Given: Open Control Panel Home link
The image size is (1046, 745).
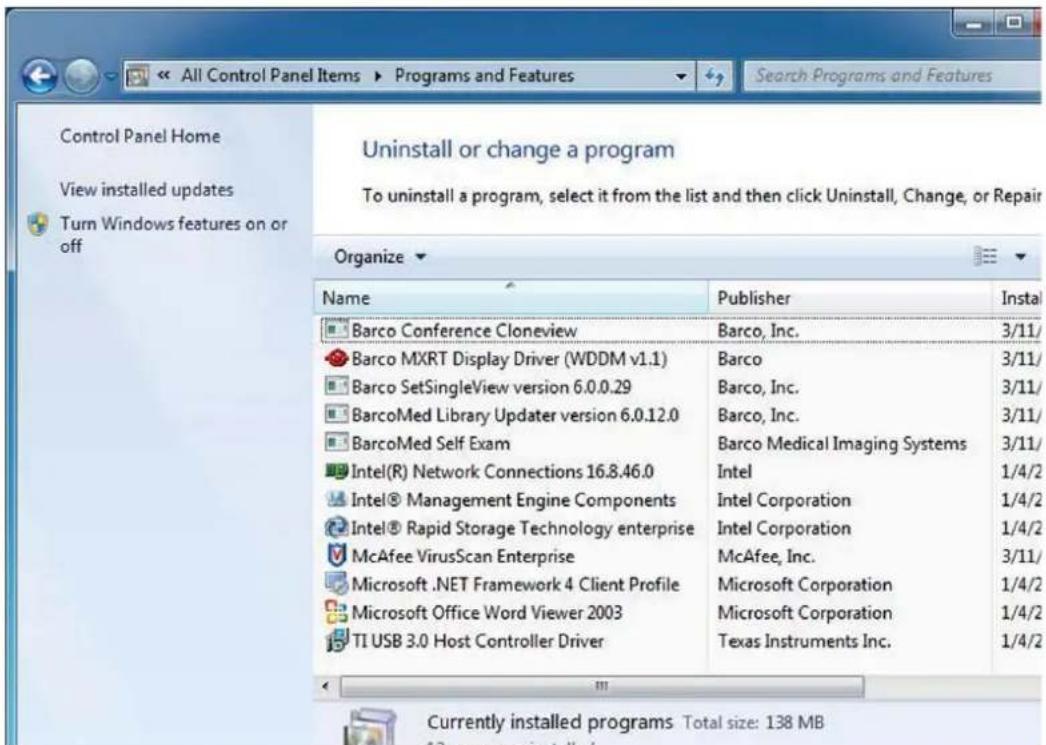Looking at the screenshot, I should tap(140, 136).
